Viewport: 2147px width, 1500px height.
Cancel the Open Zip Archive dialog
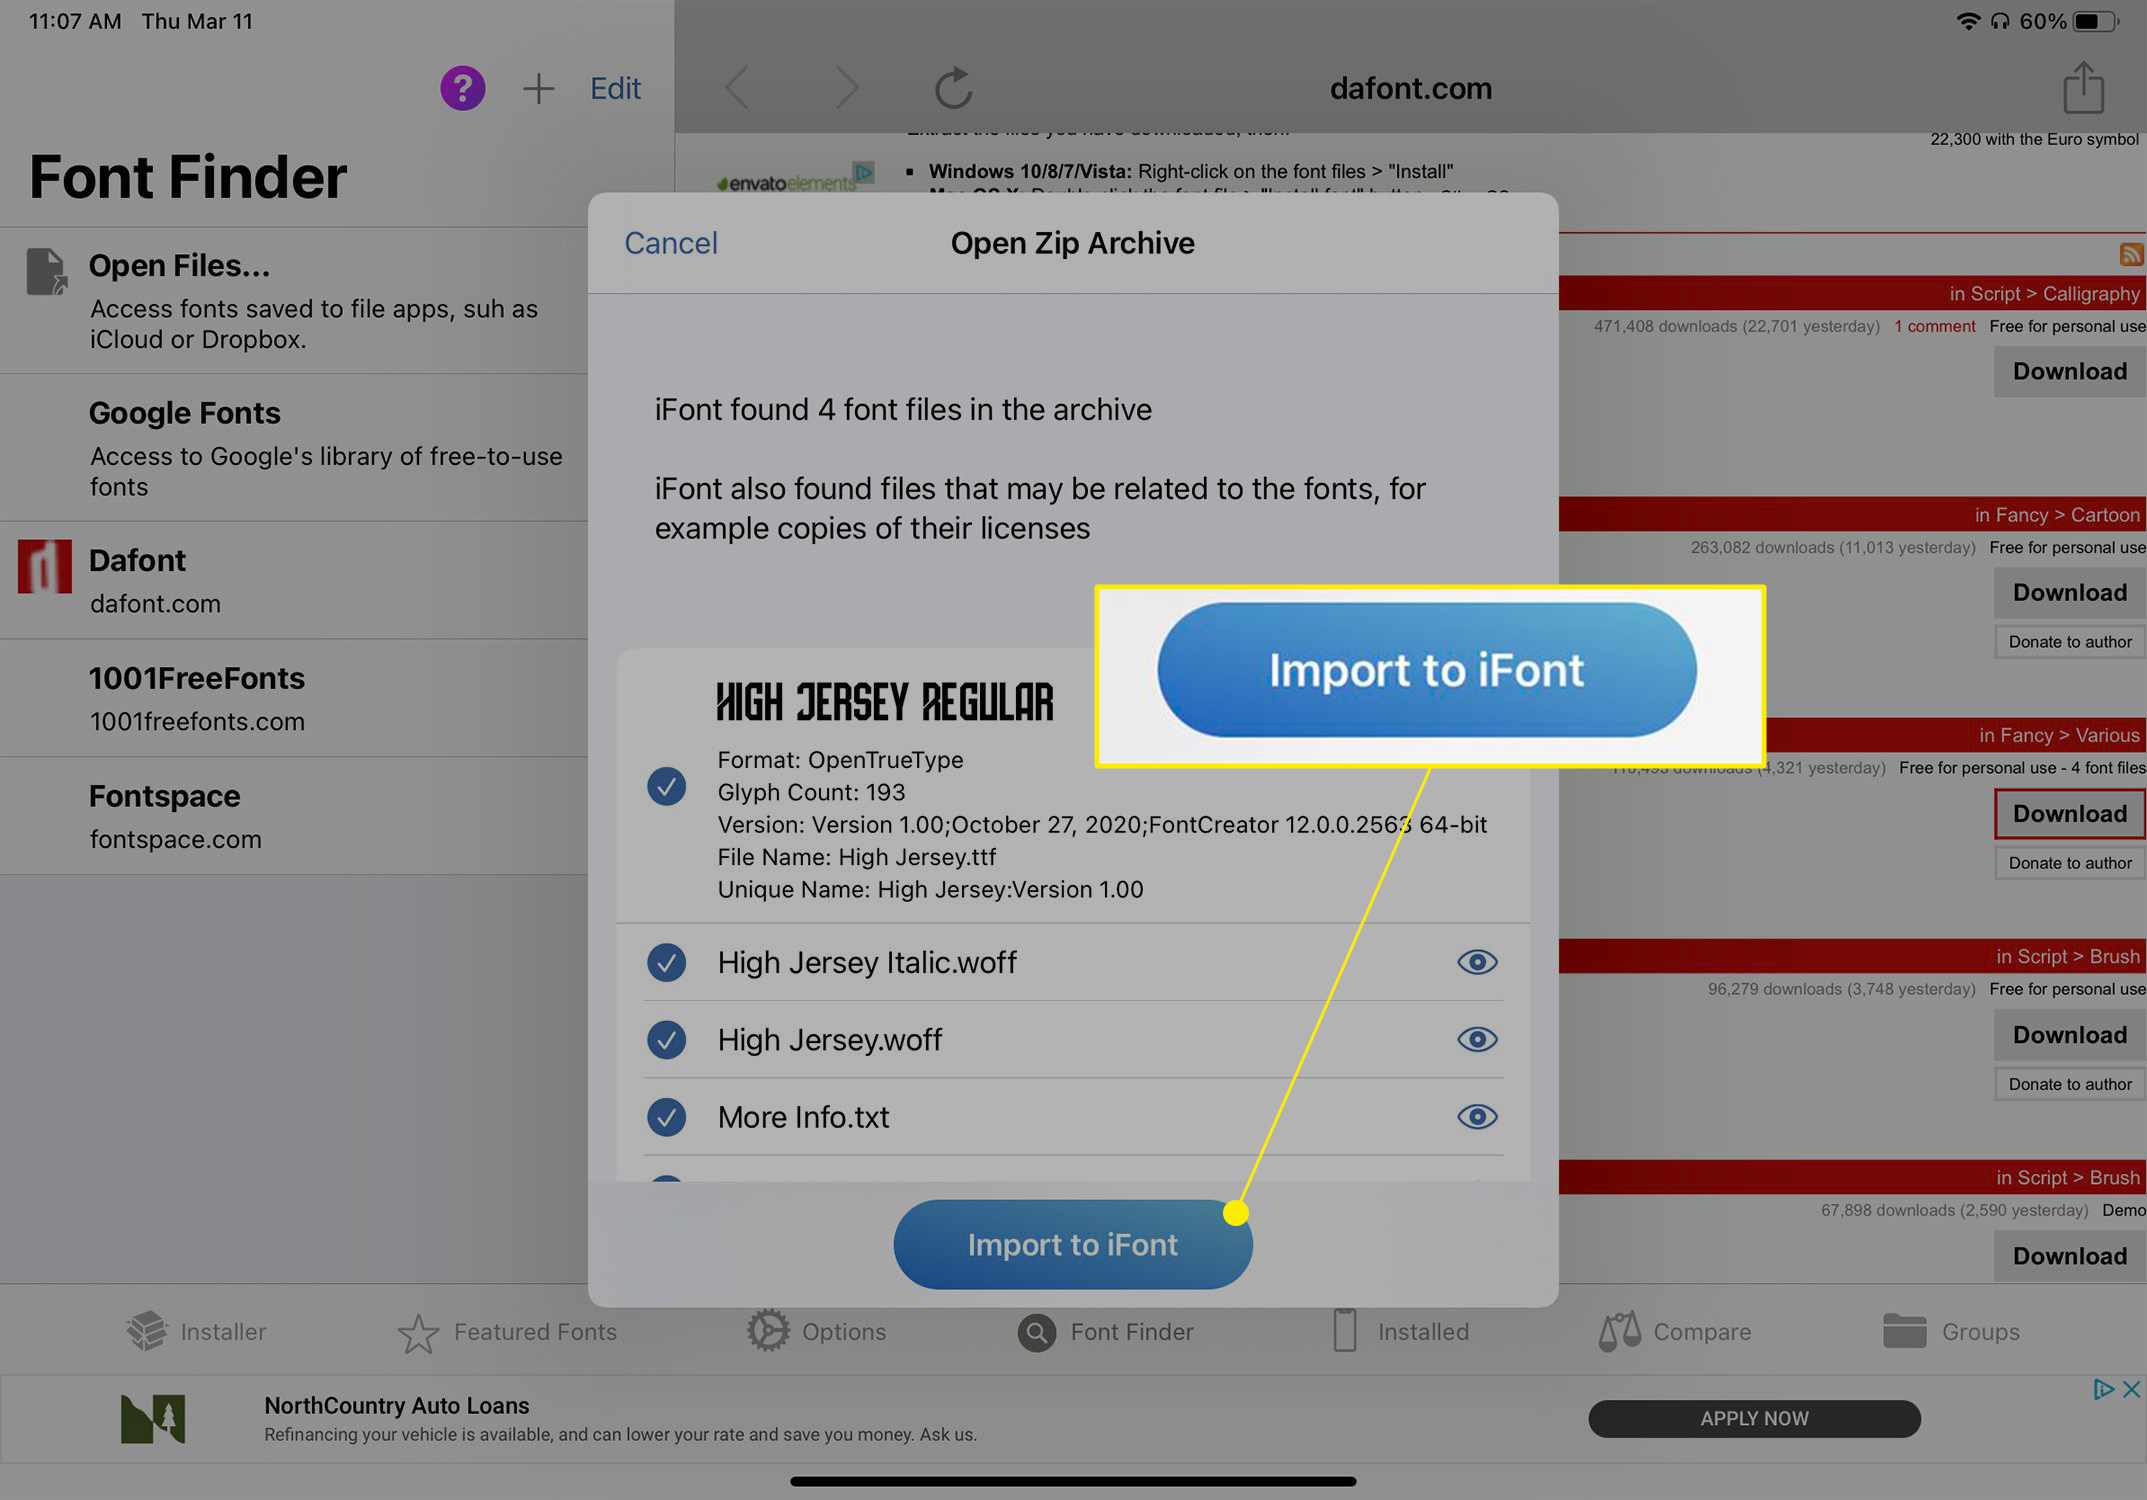pos(671,242)
